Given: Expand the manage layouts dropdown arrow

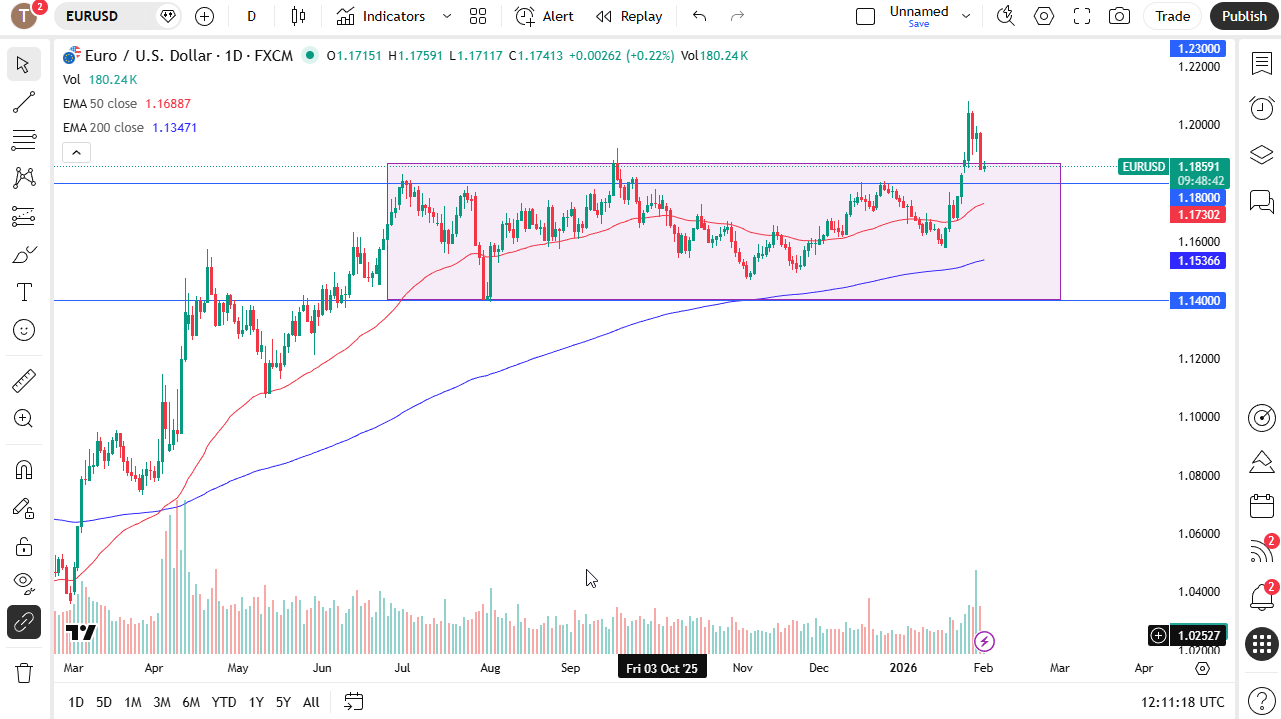Looking at the screenshot, I should tap(966, 16).
